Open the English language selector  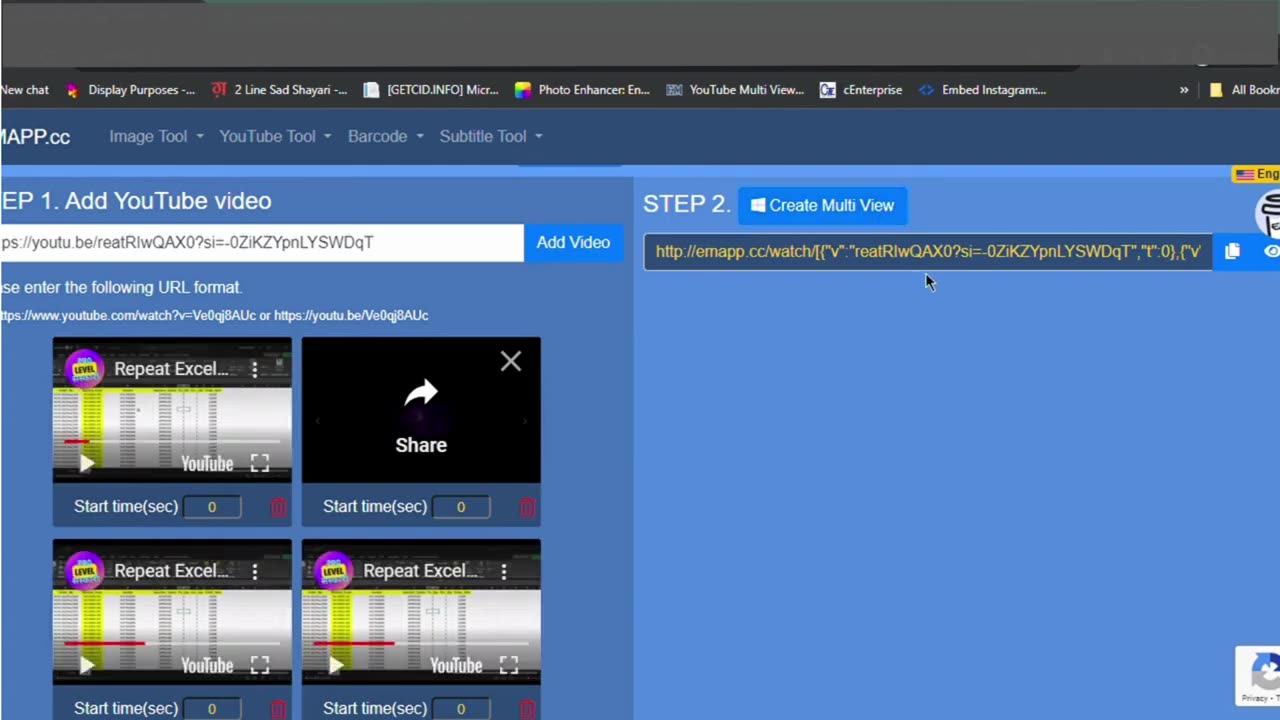pos(1257,174)
